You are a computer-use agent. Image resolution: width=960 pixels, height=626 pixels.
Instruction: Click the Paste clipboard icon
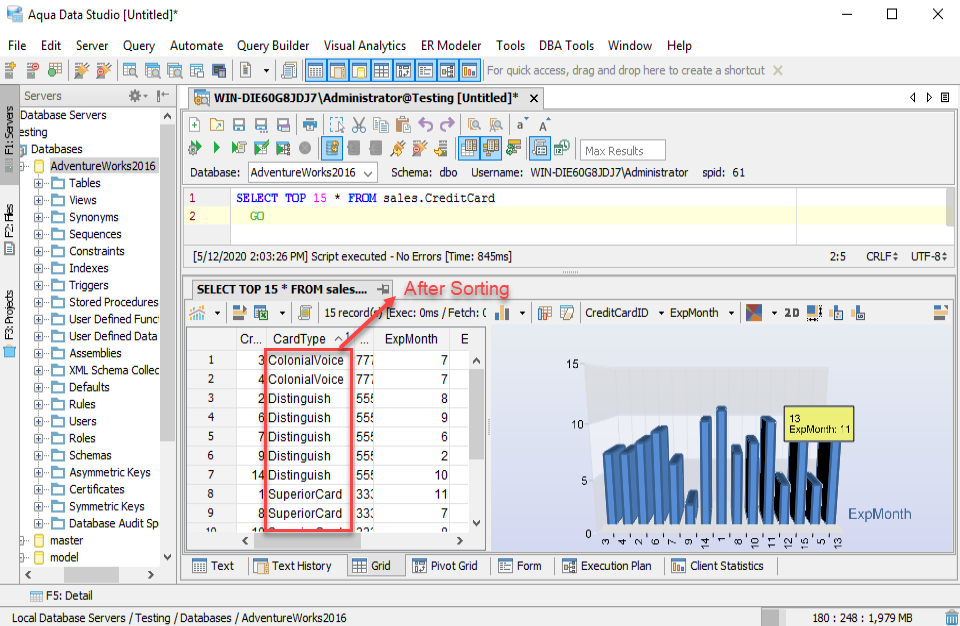(403, 125)
